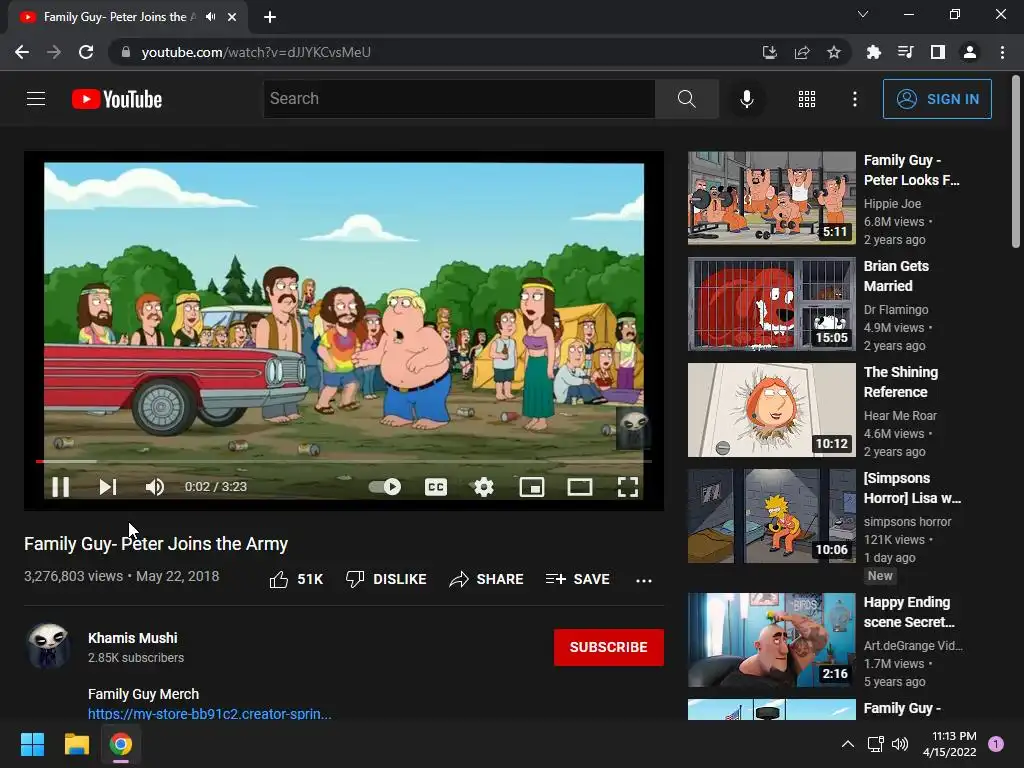The height and width of the screenshot is (768, 1024).
Task: Click the DISLIKE button
Action: [386, 579]
